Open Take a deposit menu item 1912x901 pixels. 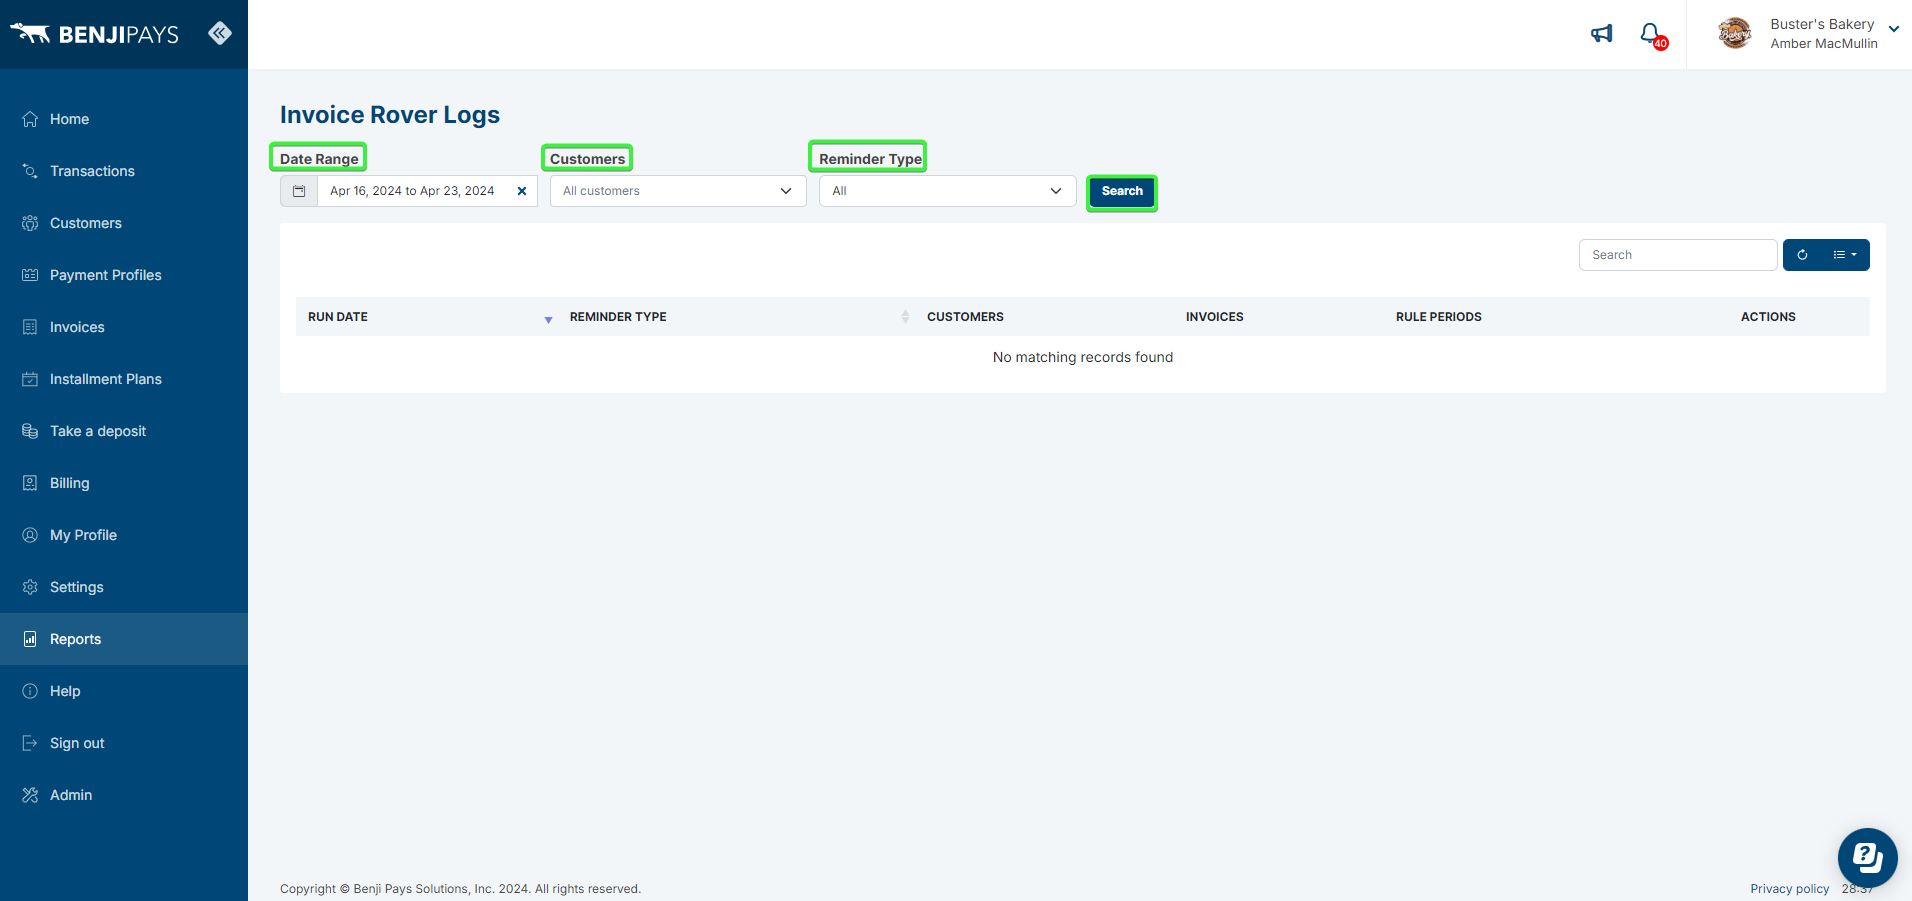coord(124,431)
